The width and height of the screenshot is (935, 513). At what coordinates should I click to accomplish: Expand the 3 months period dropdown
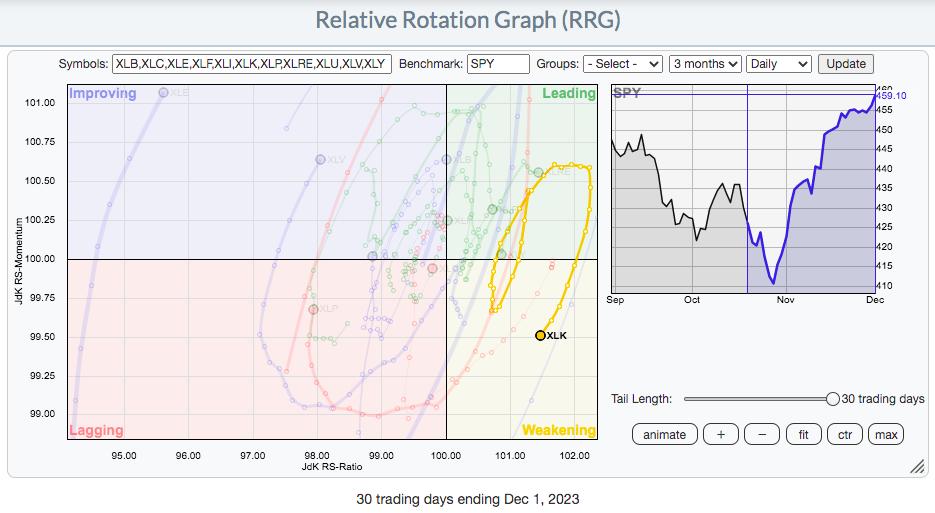coord(705,64)
